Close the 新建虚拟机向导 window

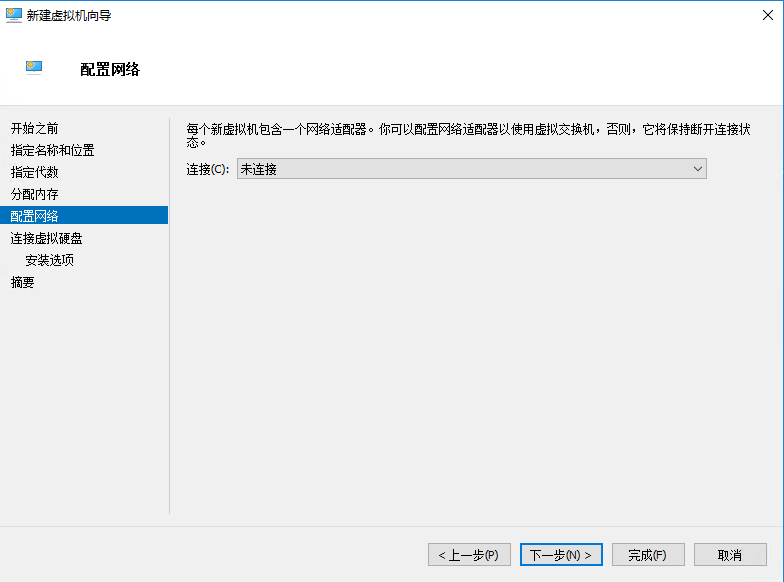(x=768, y=15)
